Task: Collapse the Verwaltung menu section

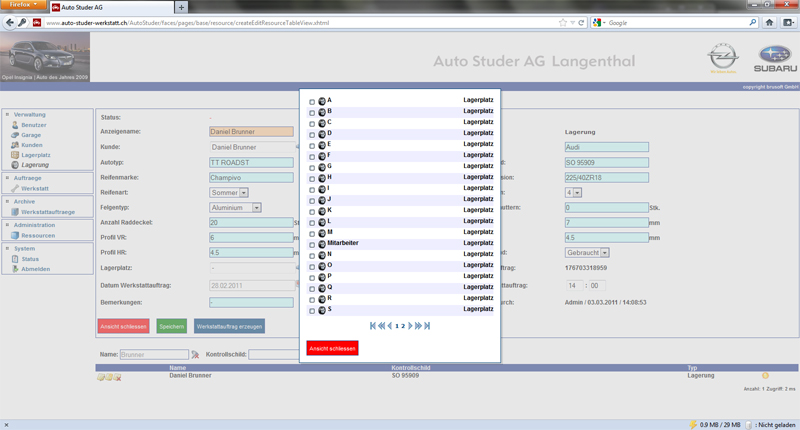Action: coord(7,114)
